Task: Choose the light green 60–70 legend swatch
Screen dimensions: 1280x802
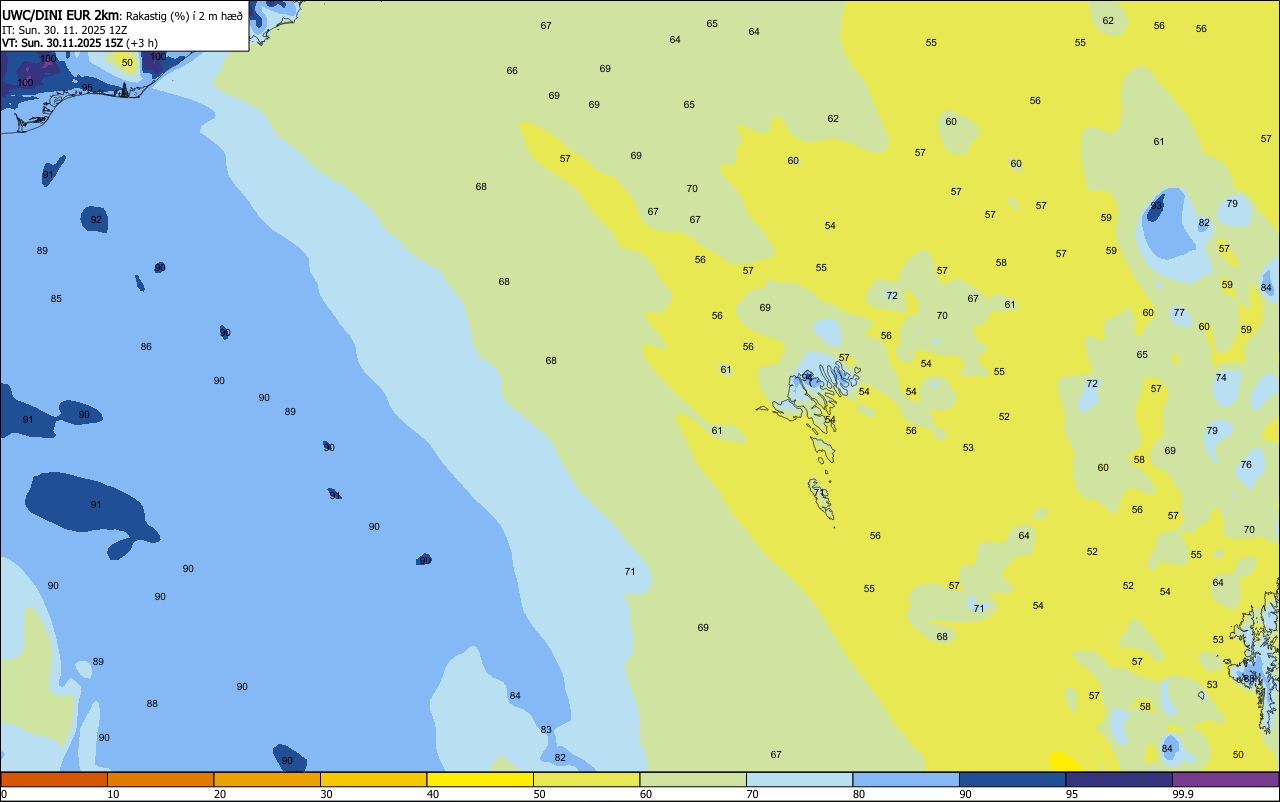Action: coord(693,779)
